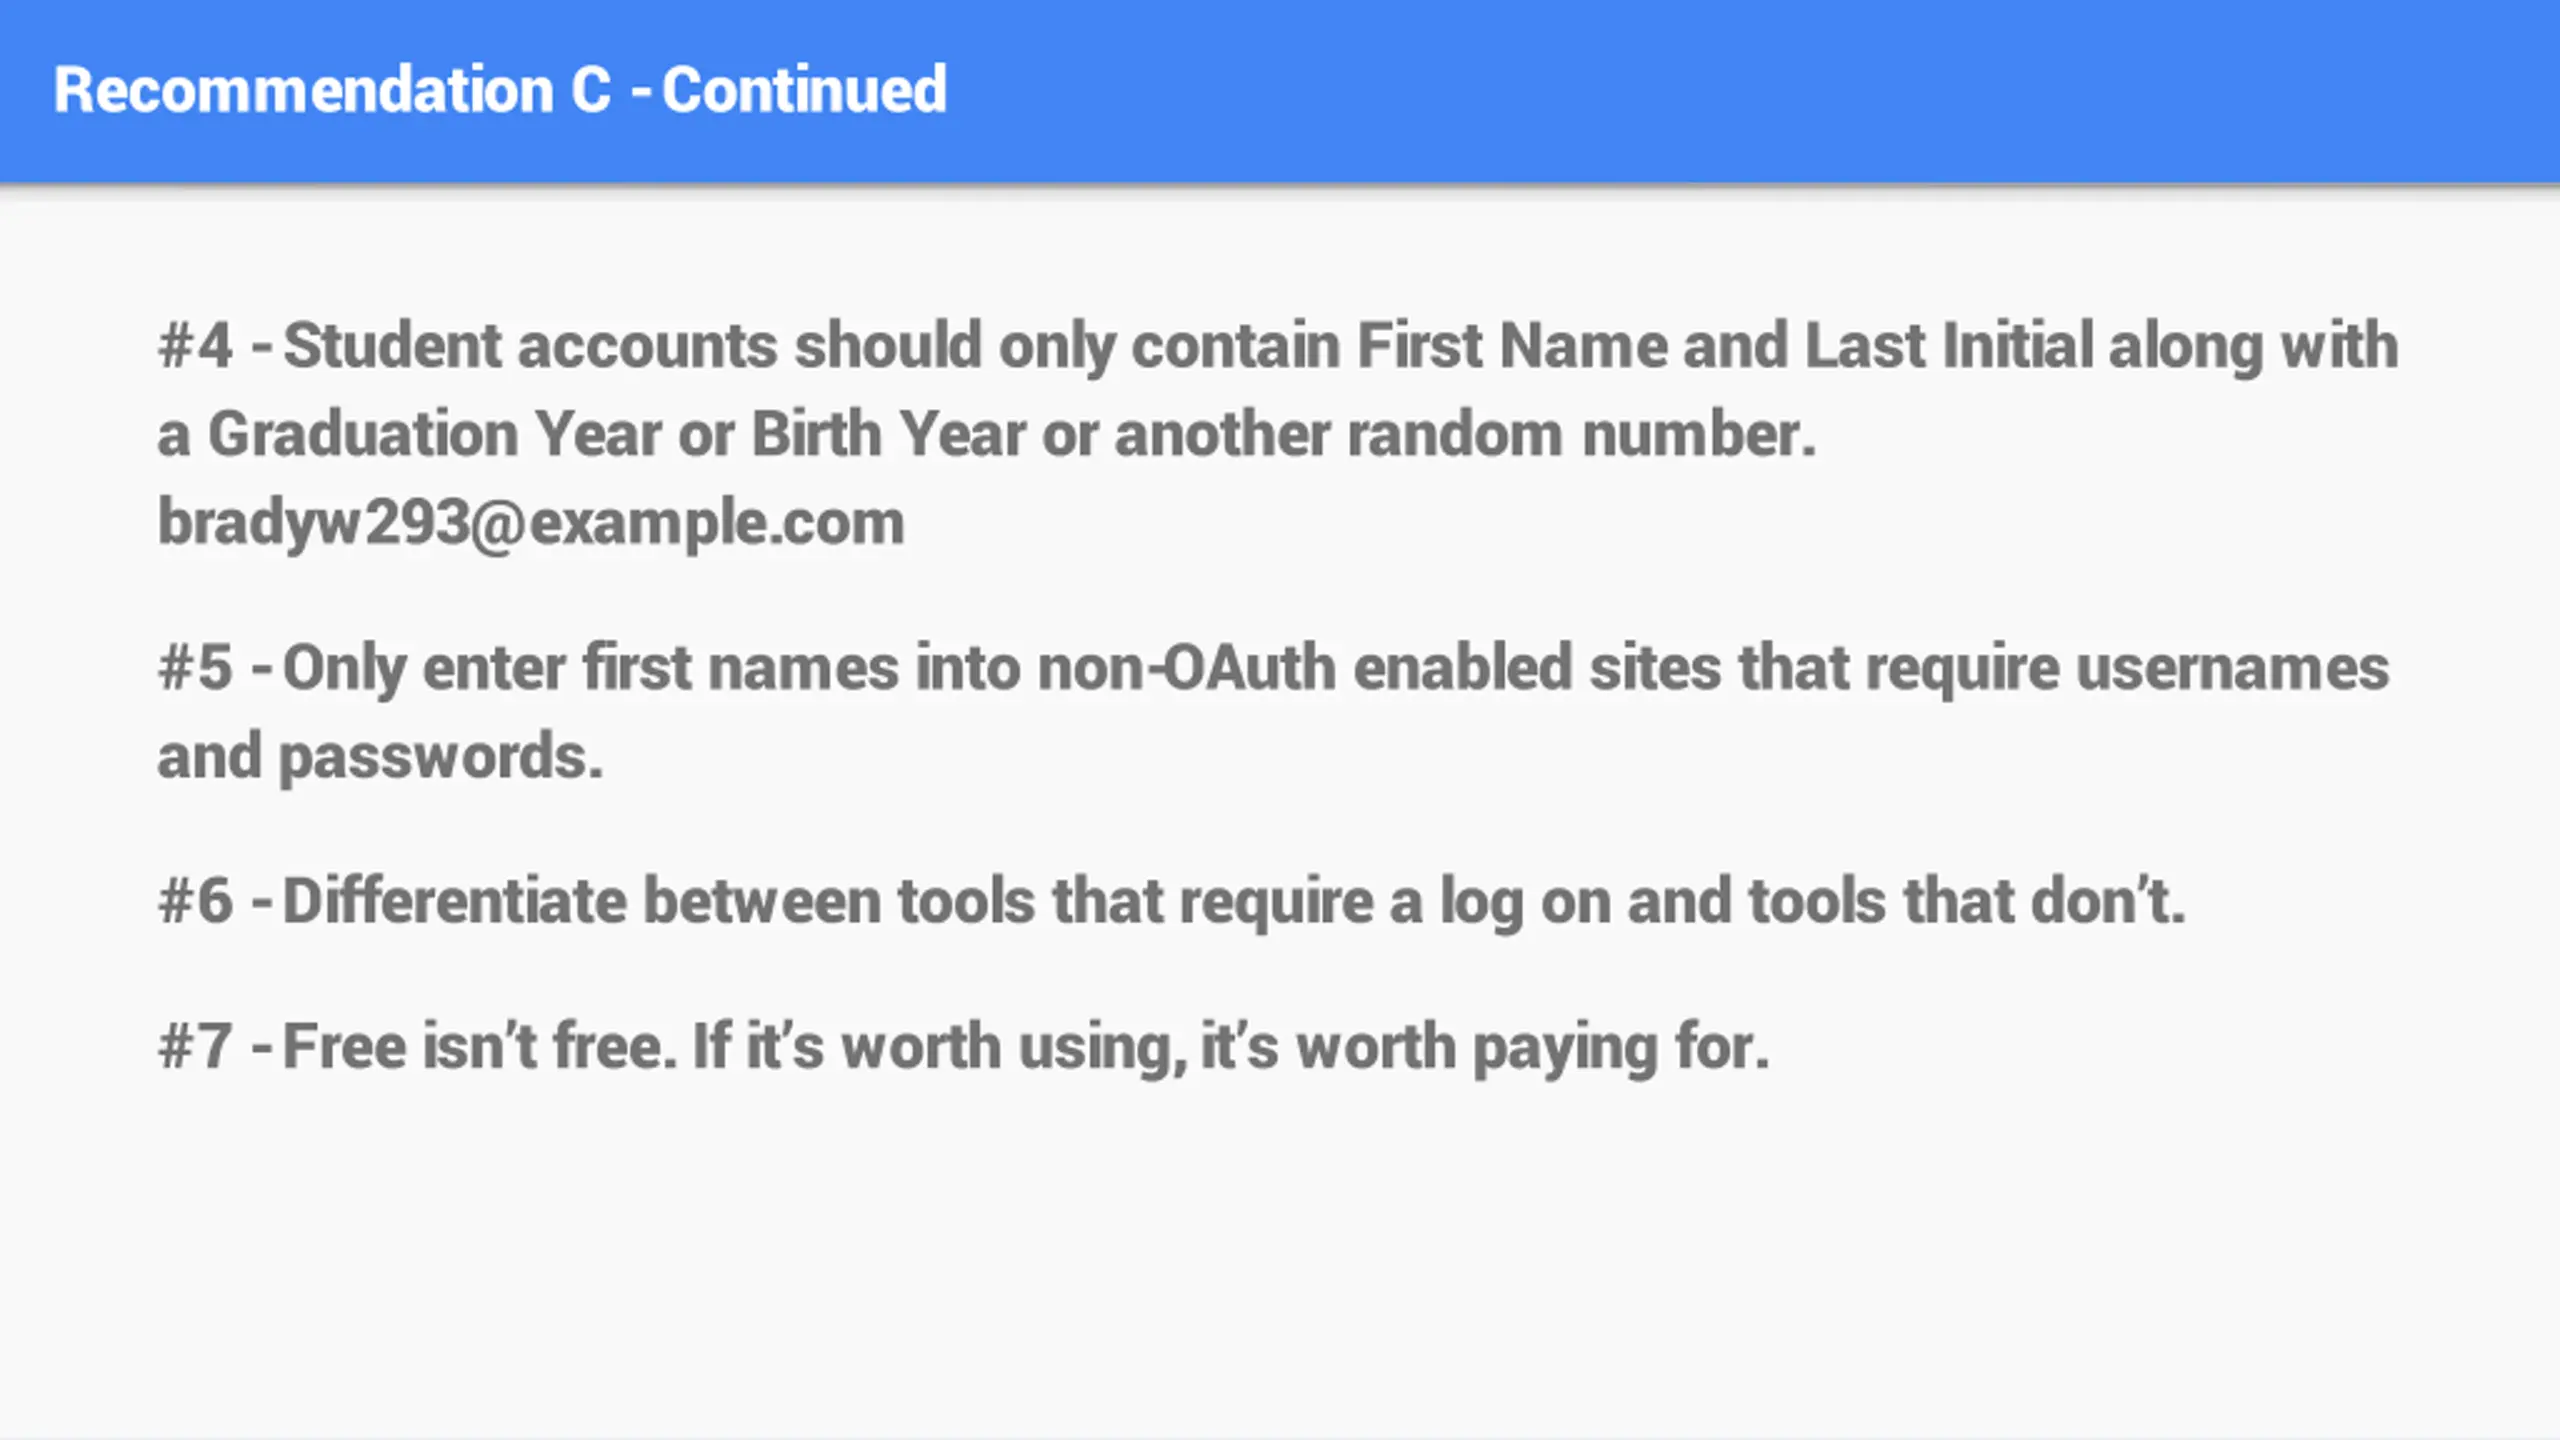Click the words 'Last Initial'
2560x1440 pixels.
(1949, 346)
